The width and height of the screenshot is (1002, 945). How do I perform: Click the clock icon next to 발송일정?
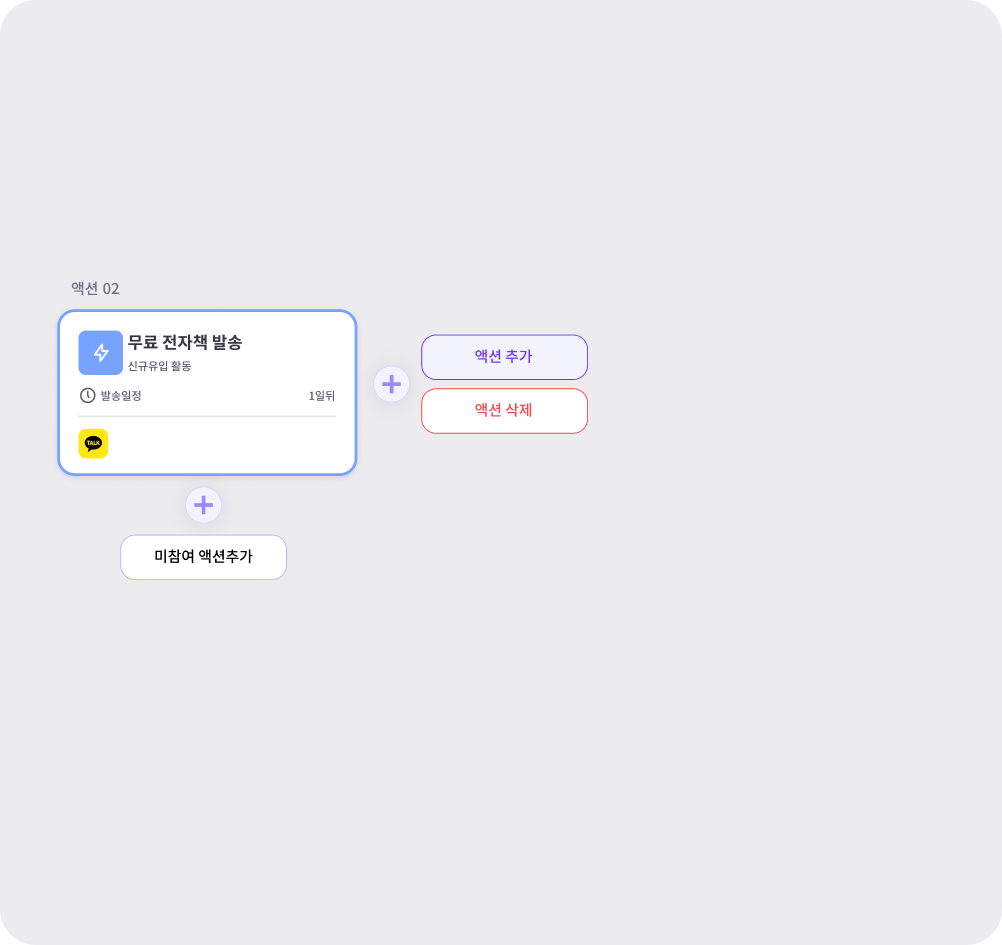coord(86,395)
